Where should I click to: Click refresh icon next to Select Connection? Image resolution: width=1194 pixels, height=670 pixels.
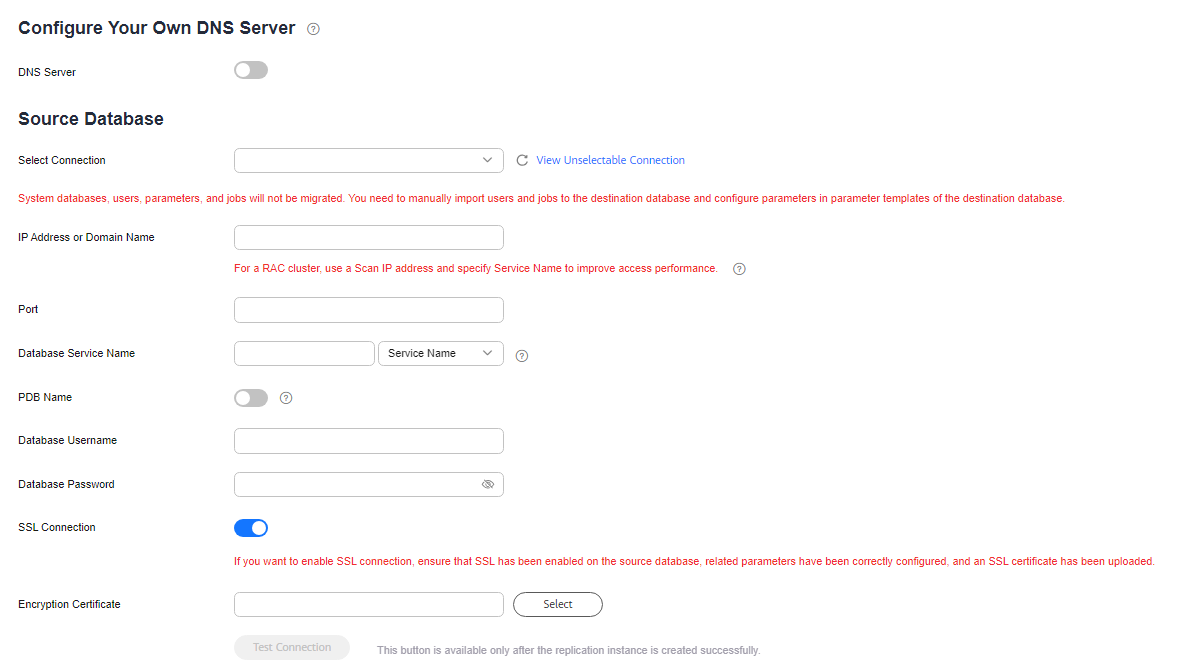(x=522, y=160)
